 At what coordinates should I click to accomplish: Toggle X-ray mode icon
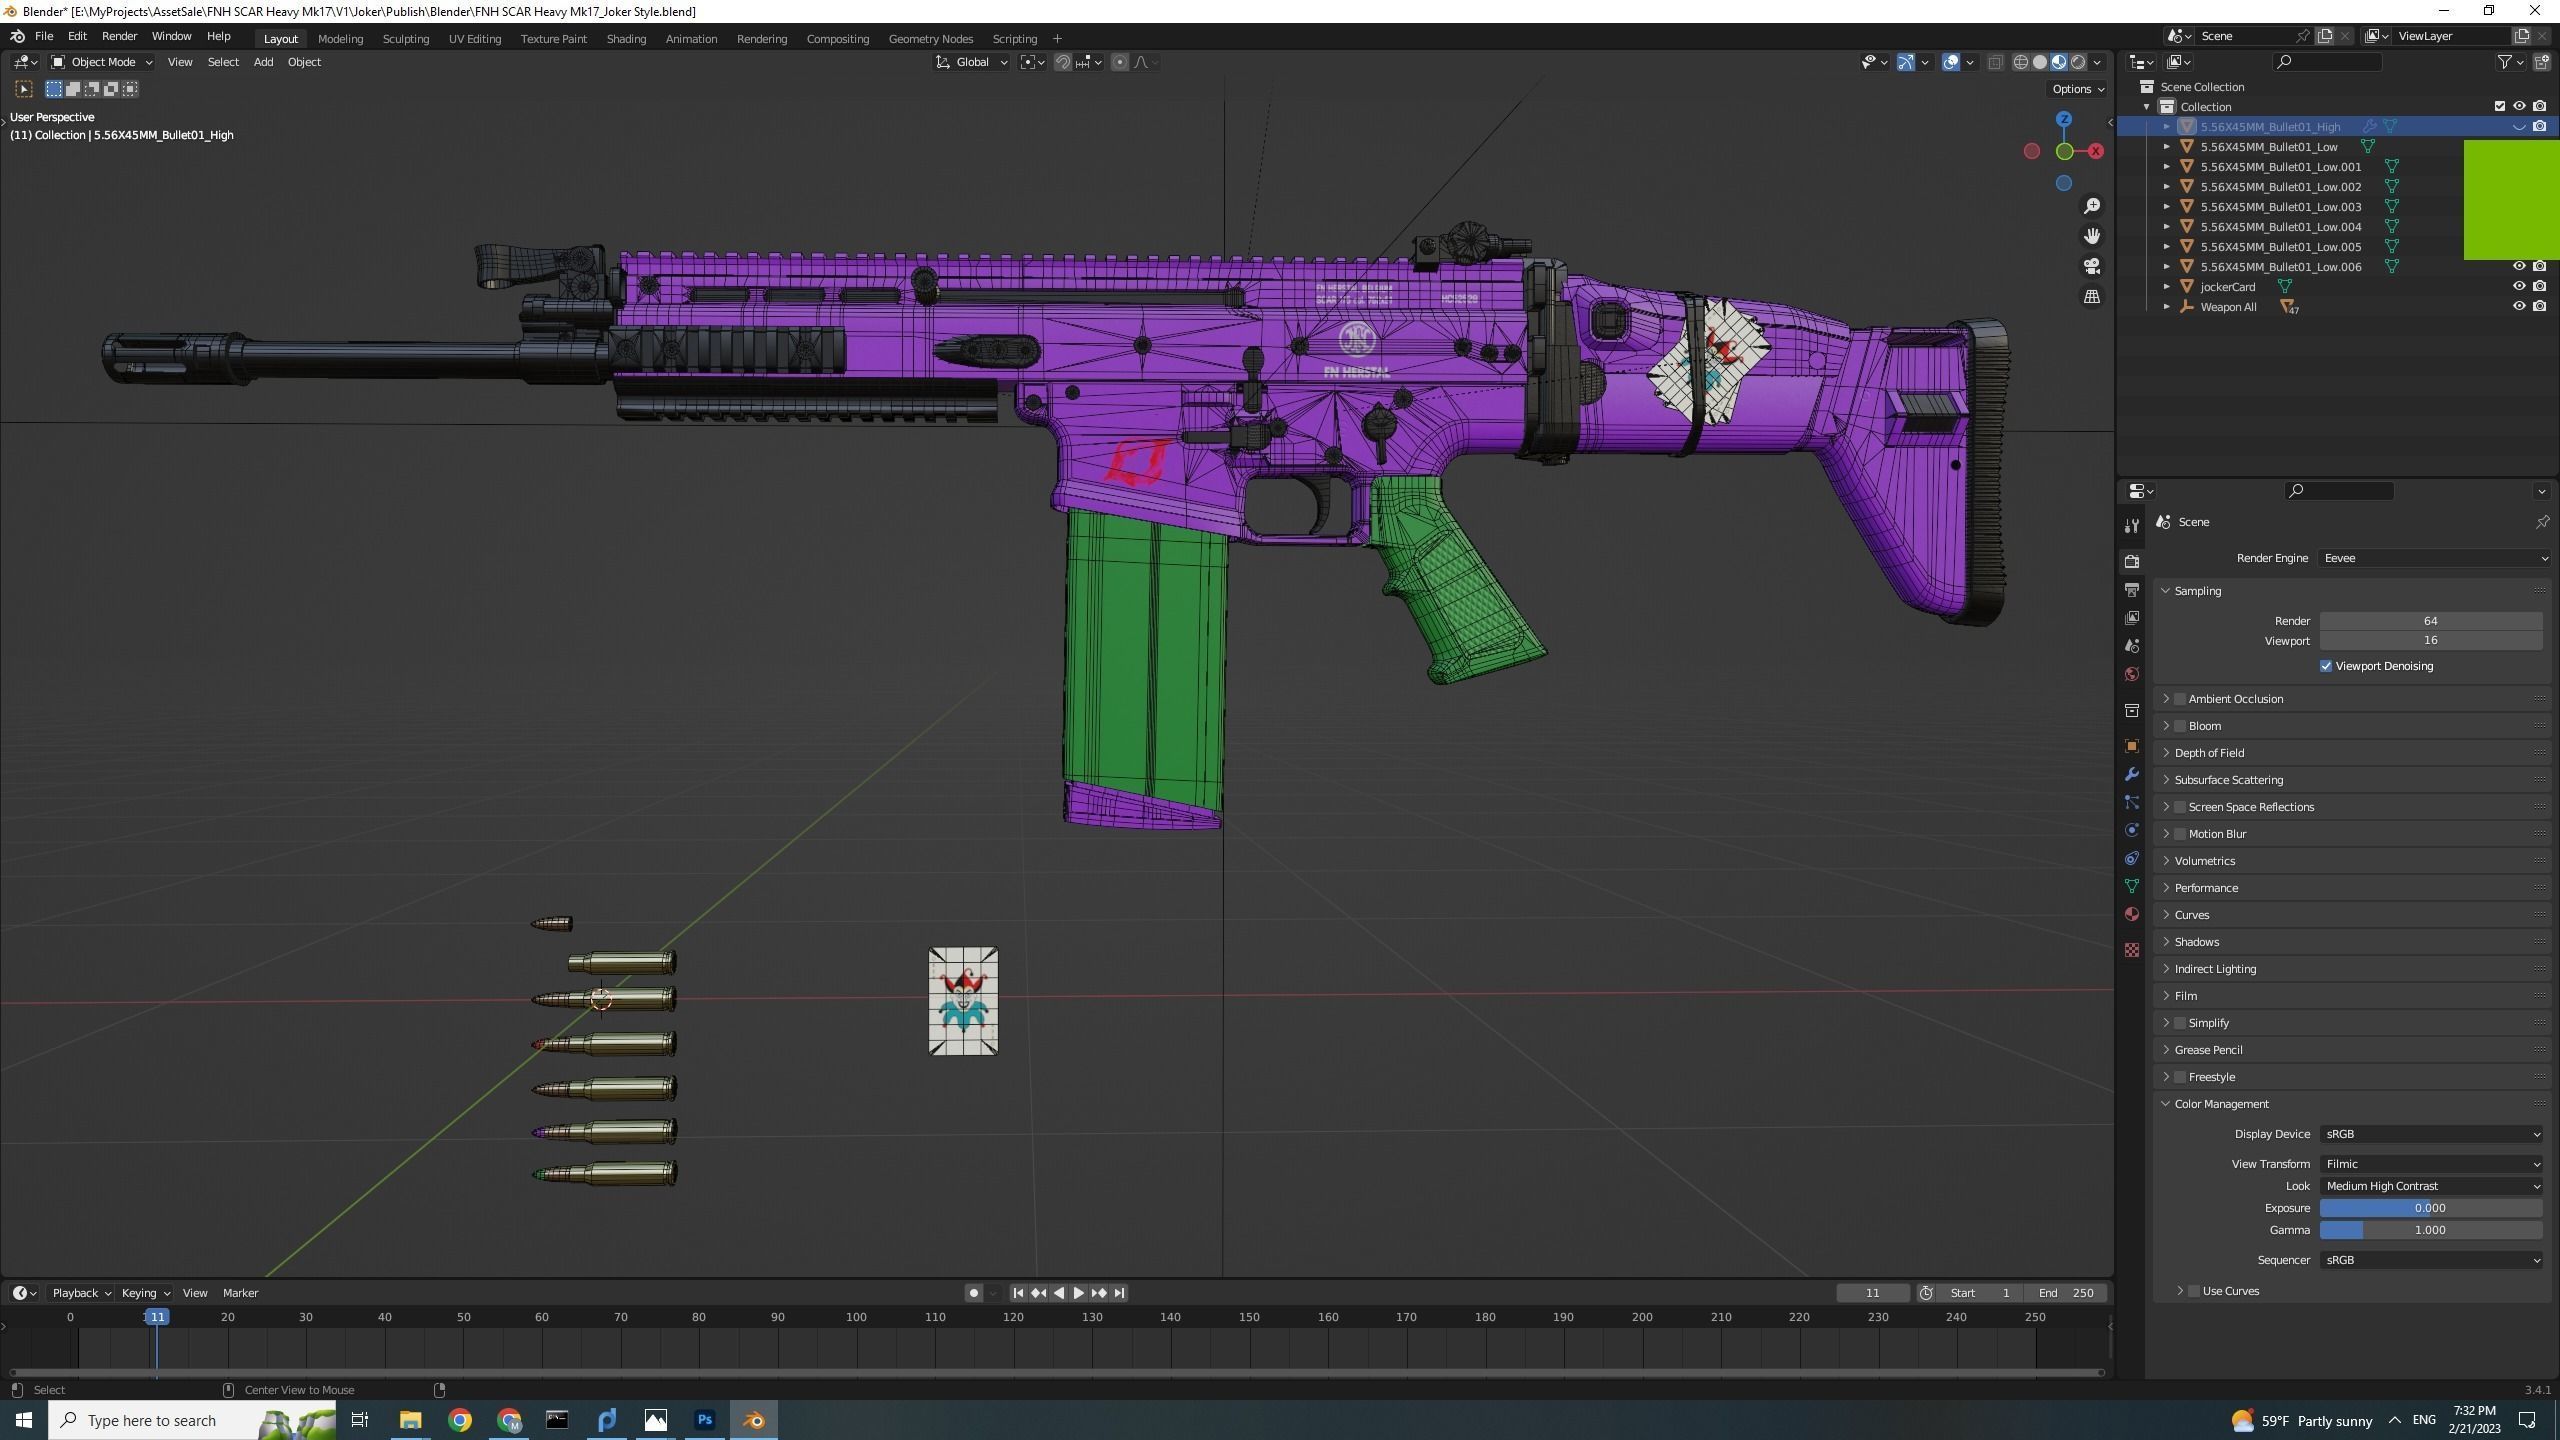point(1995,62)
